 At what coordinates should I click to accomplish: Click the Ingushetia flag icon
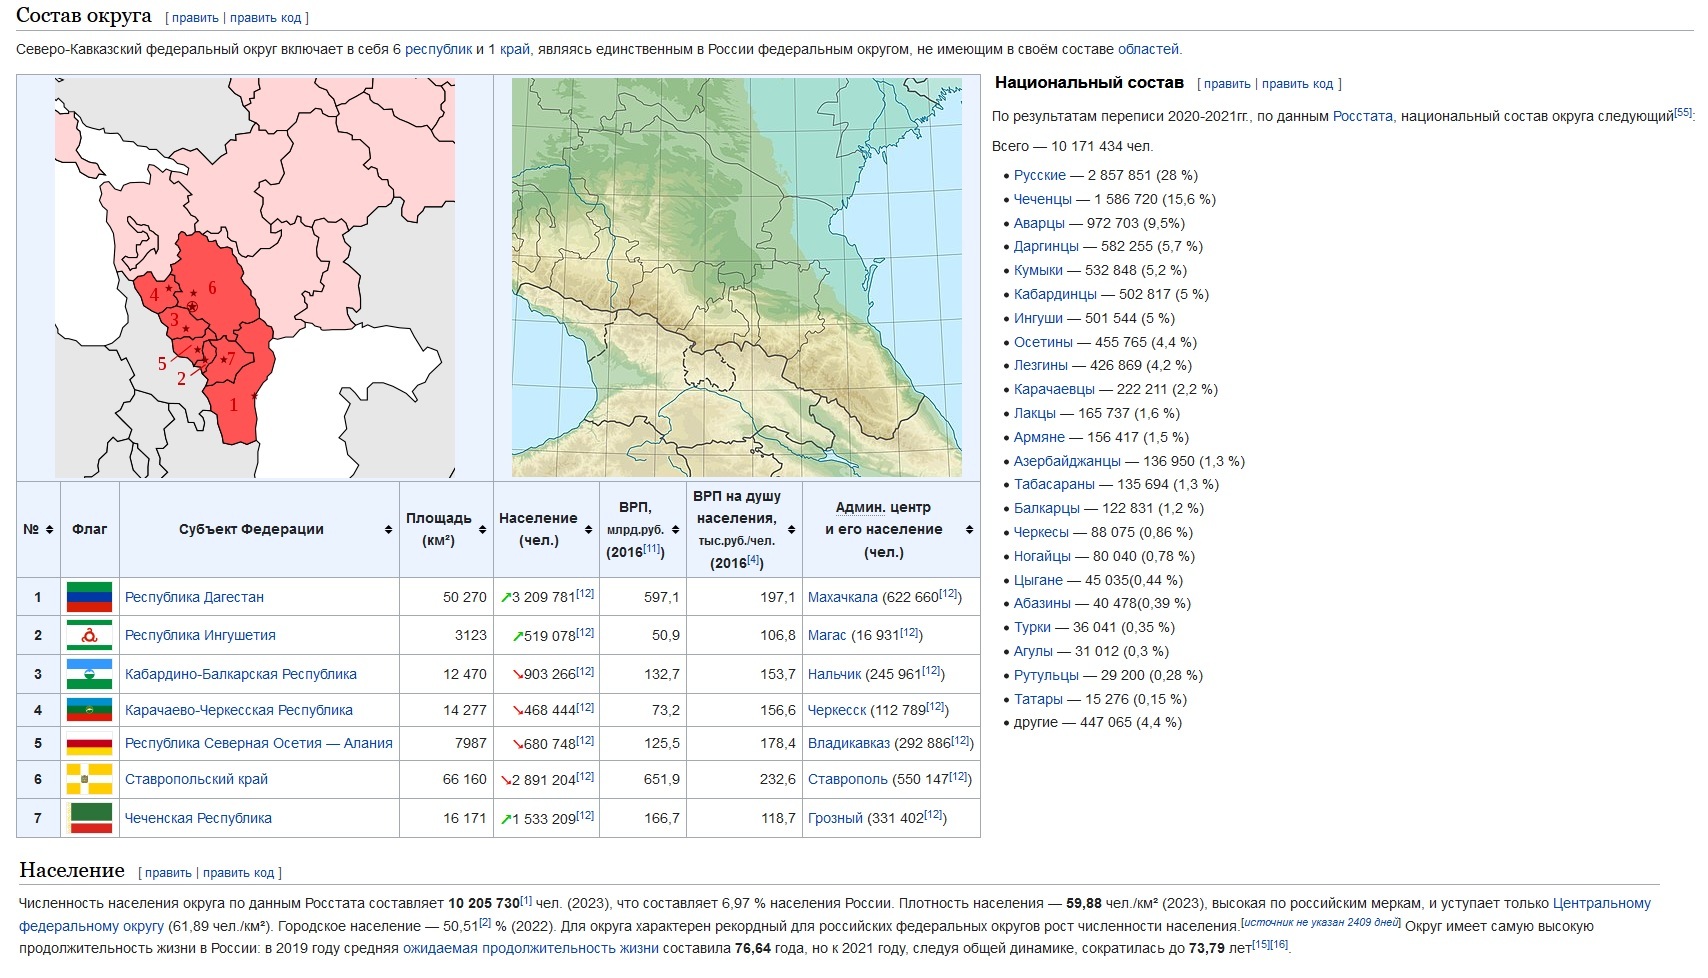(x=89, y=635)
